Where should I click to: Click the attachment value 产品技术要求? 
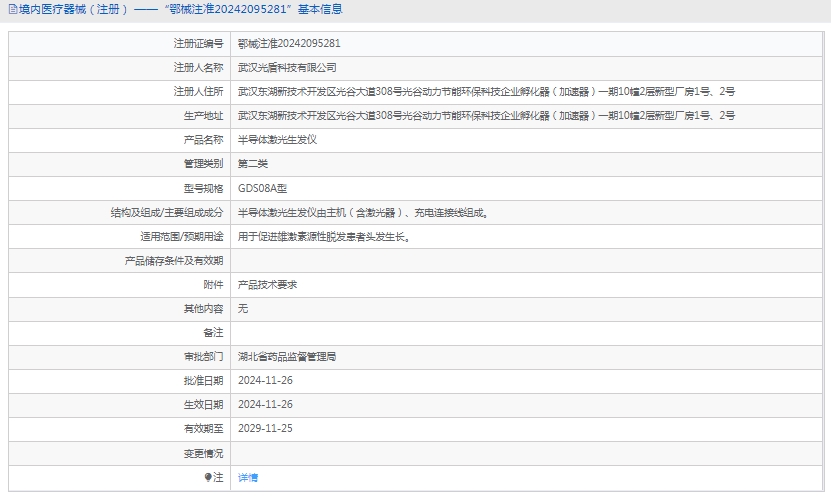click(267, 285)
